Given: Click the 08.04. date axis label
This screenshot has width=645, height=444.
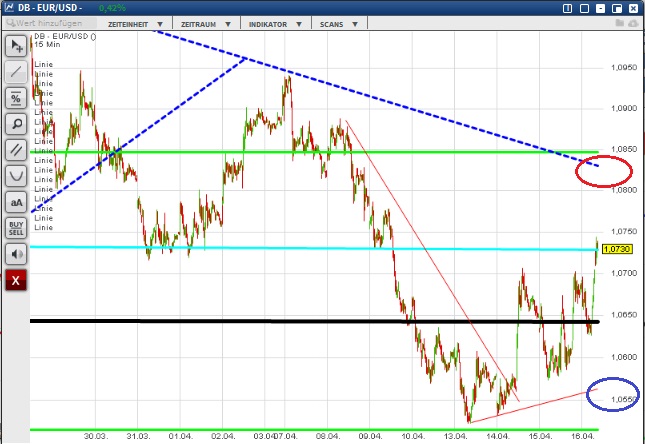Looking at the screenshot, I should coord(328,436).
